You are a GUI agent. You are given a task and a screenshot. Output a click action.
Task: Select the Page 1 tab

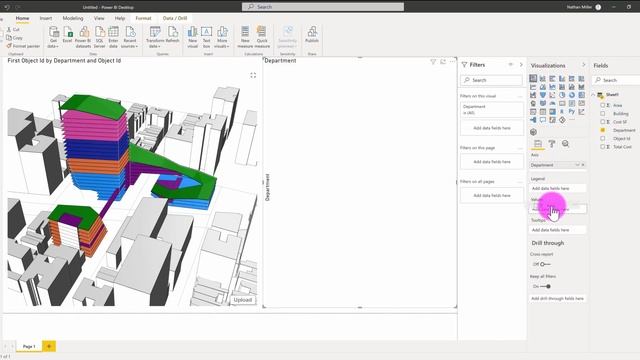pos(29,346)
